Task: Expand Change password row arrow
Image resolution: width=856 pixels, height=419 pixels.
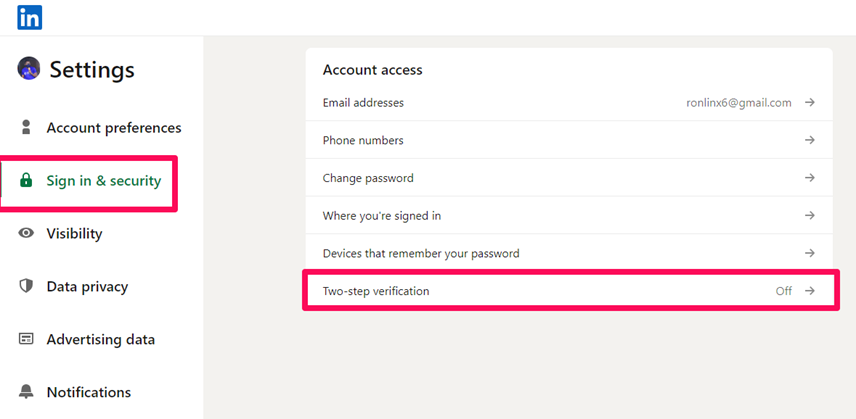Action: [810, 178]
